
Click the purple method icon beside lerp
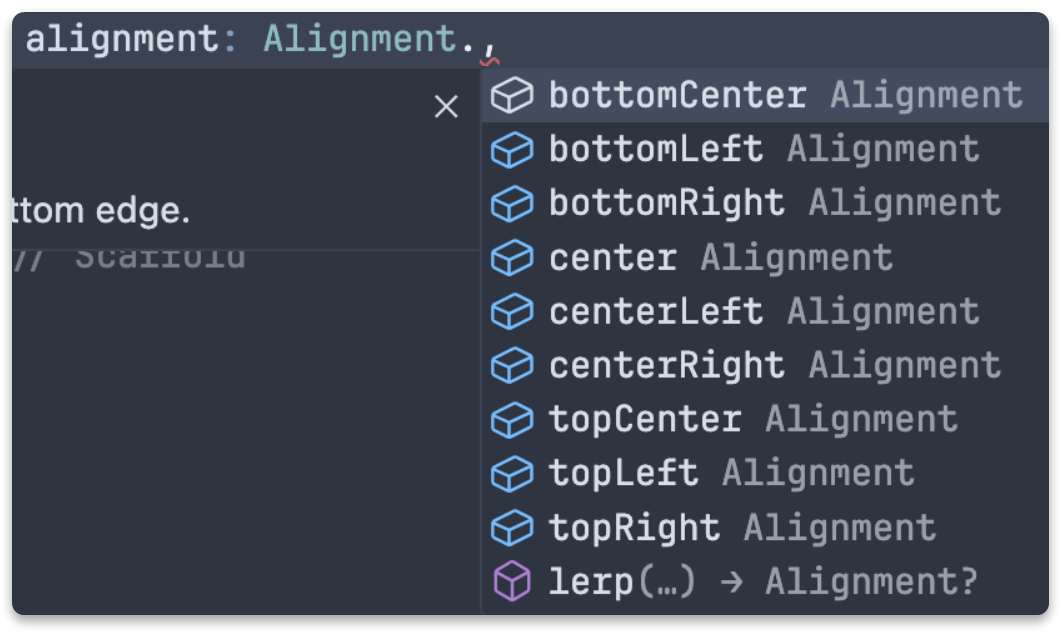tap(513, 582)
